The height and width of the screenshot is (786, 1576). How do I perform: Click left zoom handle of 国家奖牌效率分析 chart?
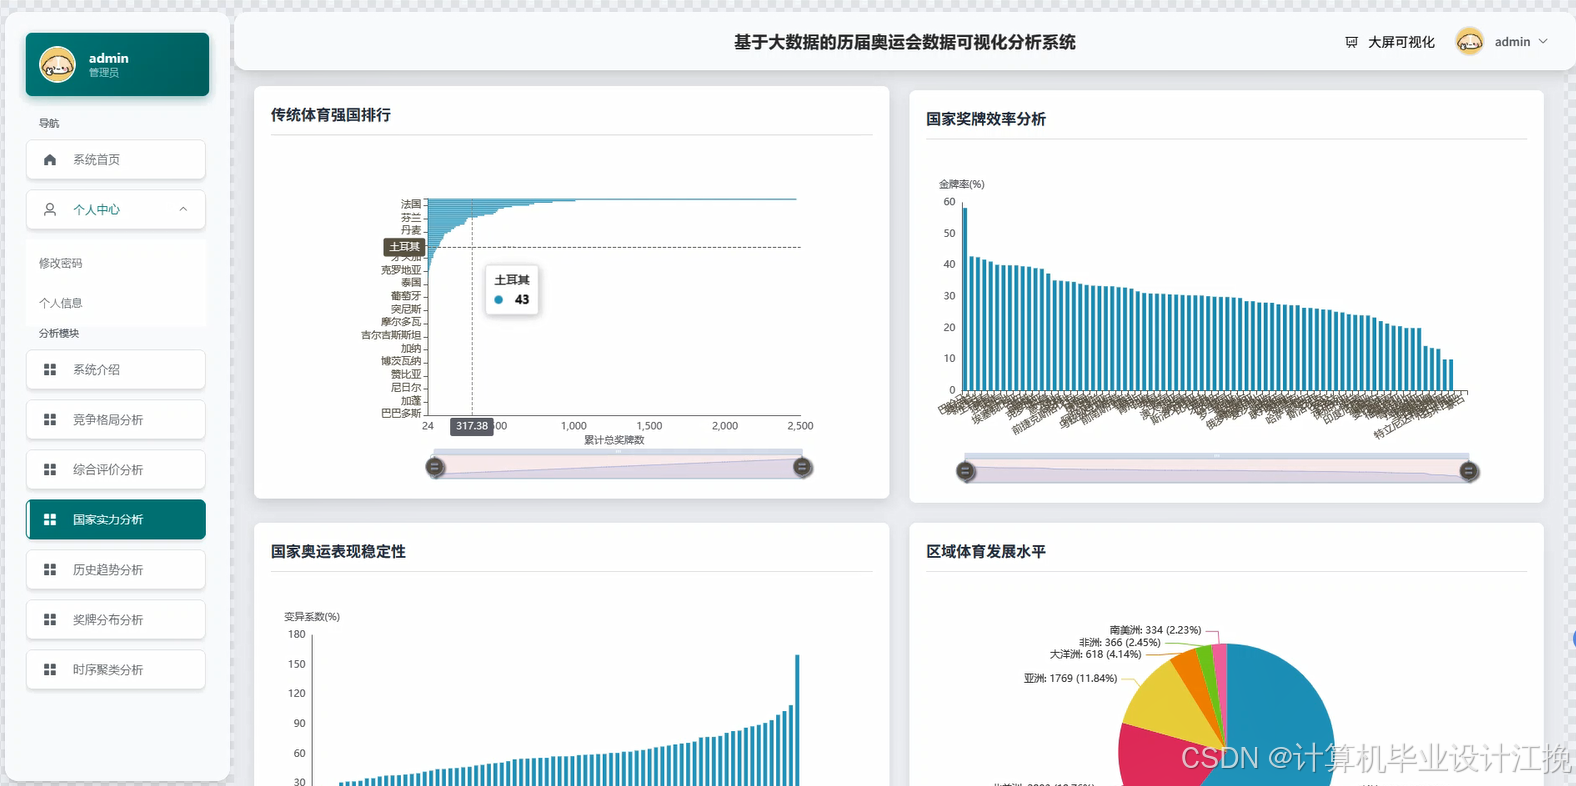(966, 471)
